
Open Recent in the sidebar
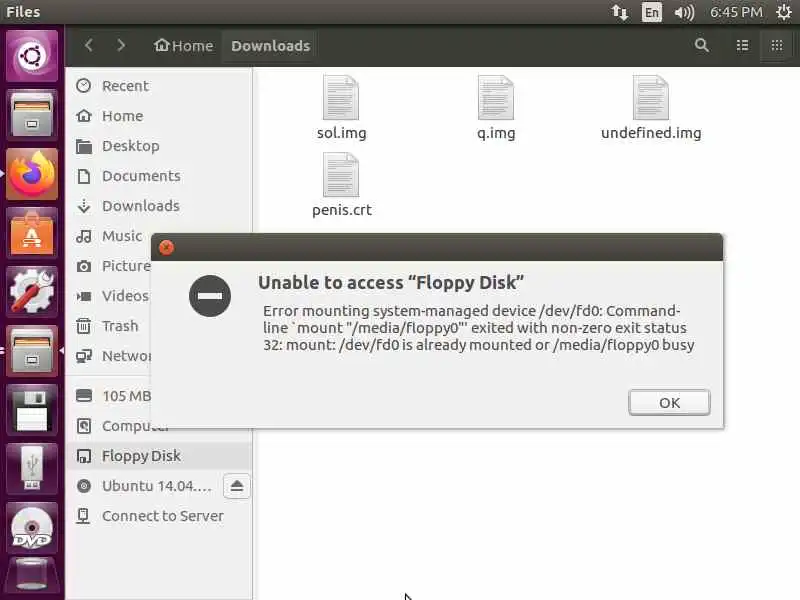point(125,86)
